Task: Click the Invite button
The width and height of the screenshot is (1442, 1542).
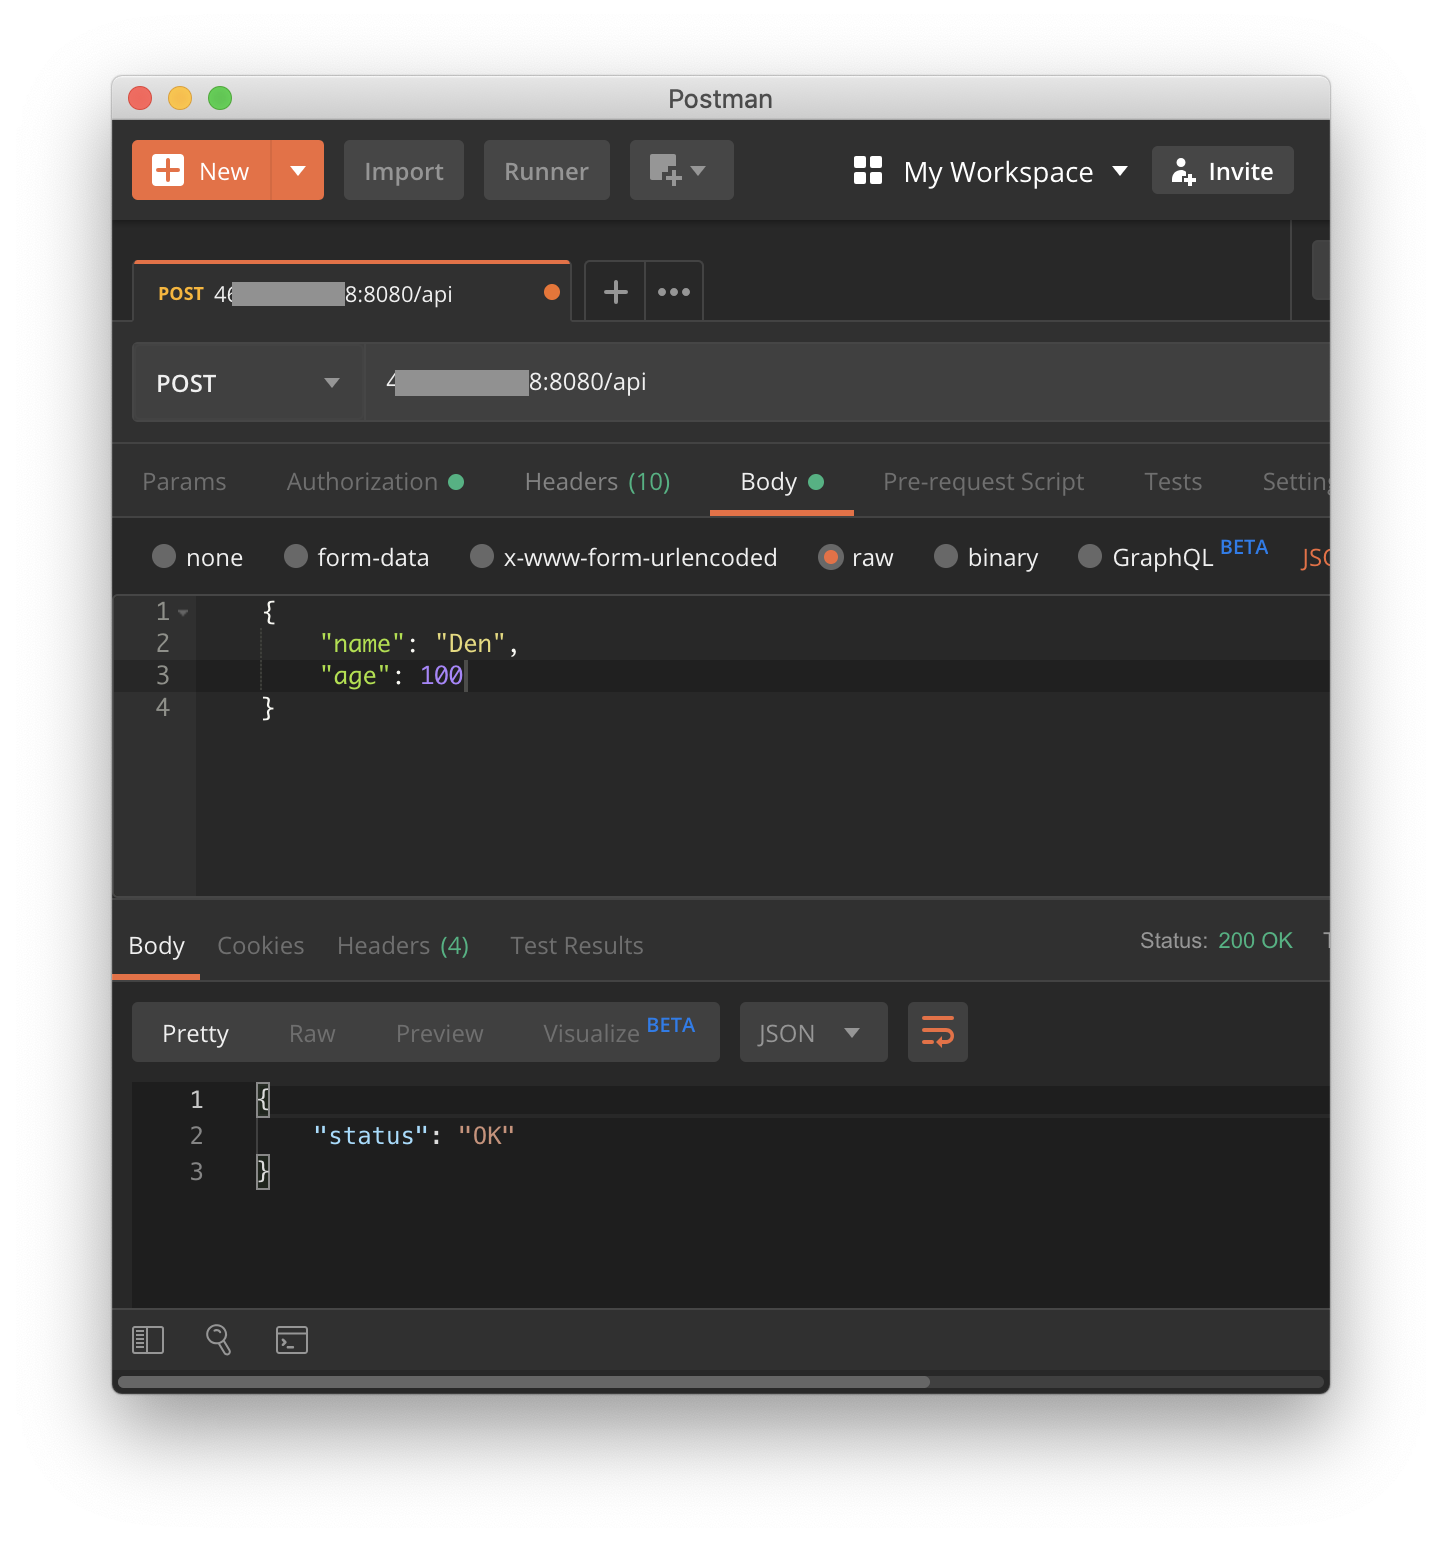Action: (1223, 170)
